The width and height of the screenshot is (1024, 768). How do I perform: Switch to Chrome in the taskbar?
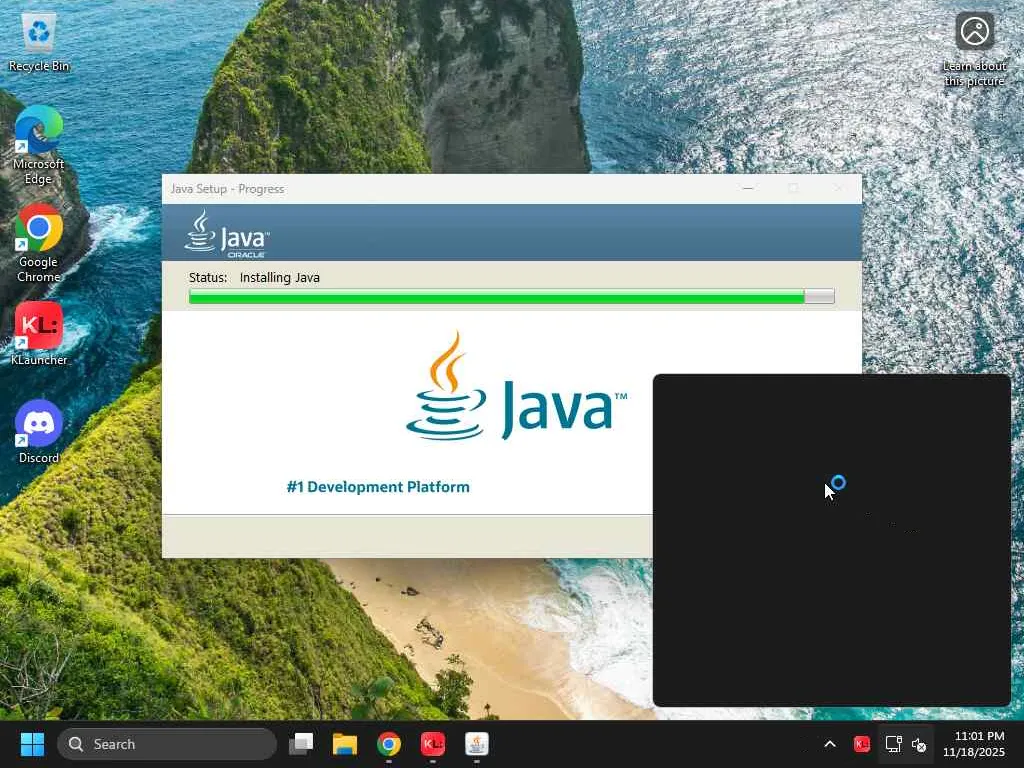pyautogui.click(x=389, y=744)
